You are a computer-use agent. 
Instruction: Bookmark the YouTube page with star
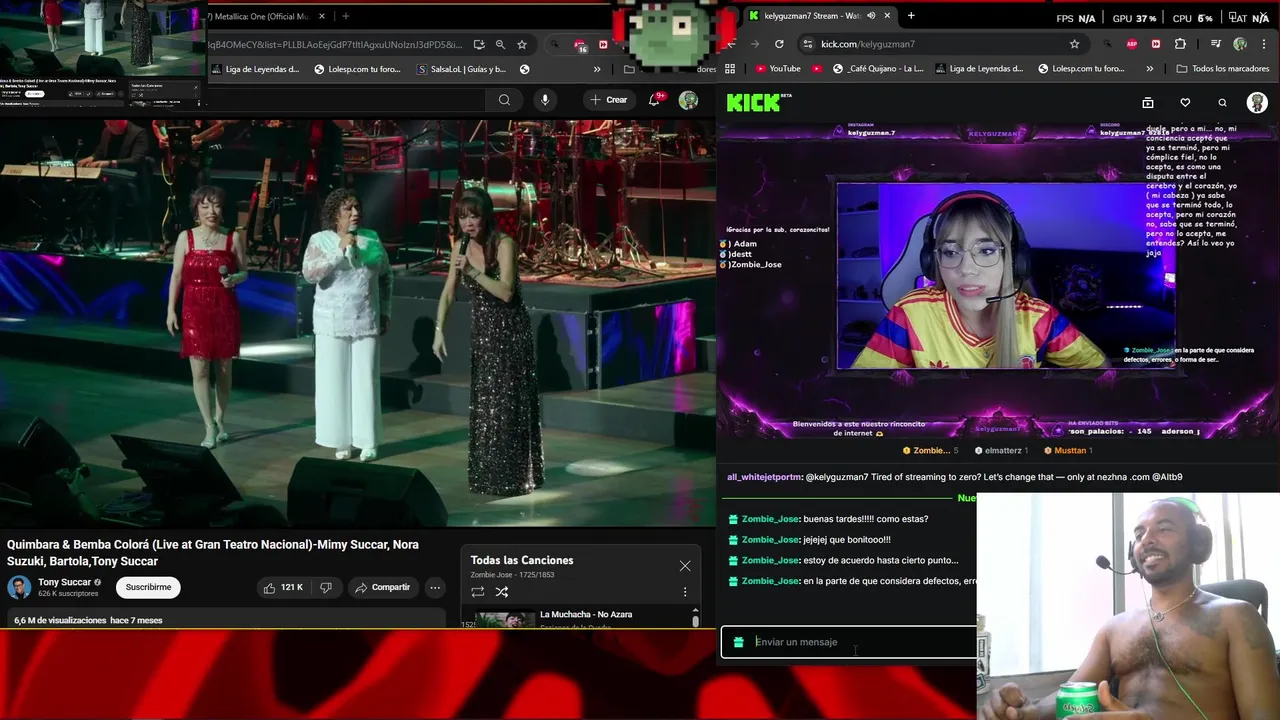pos(522,44)
